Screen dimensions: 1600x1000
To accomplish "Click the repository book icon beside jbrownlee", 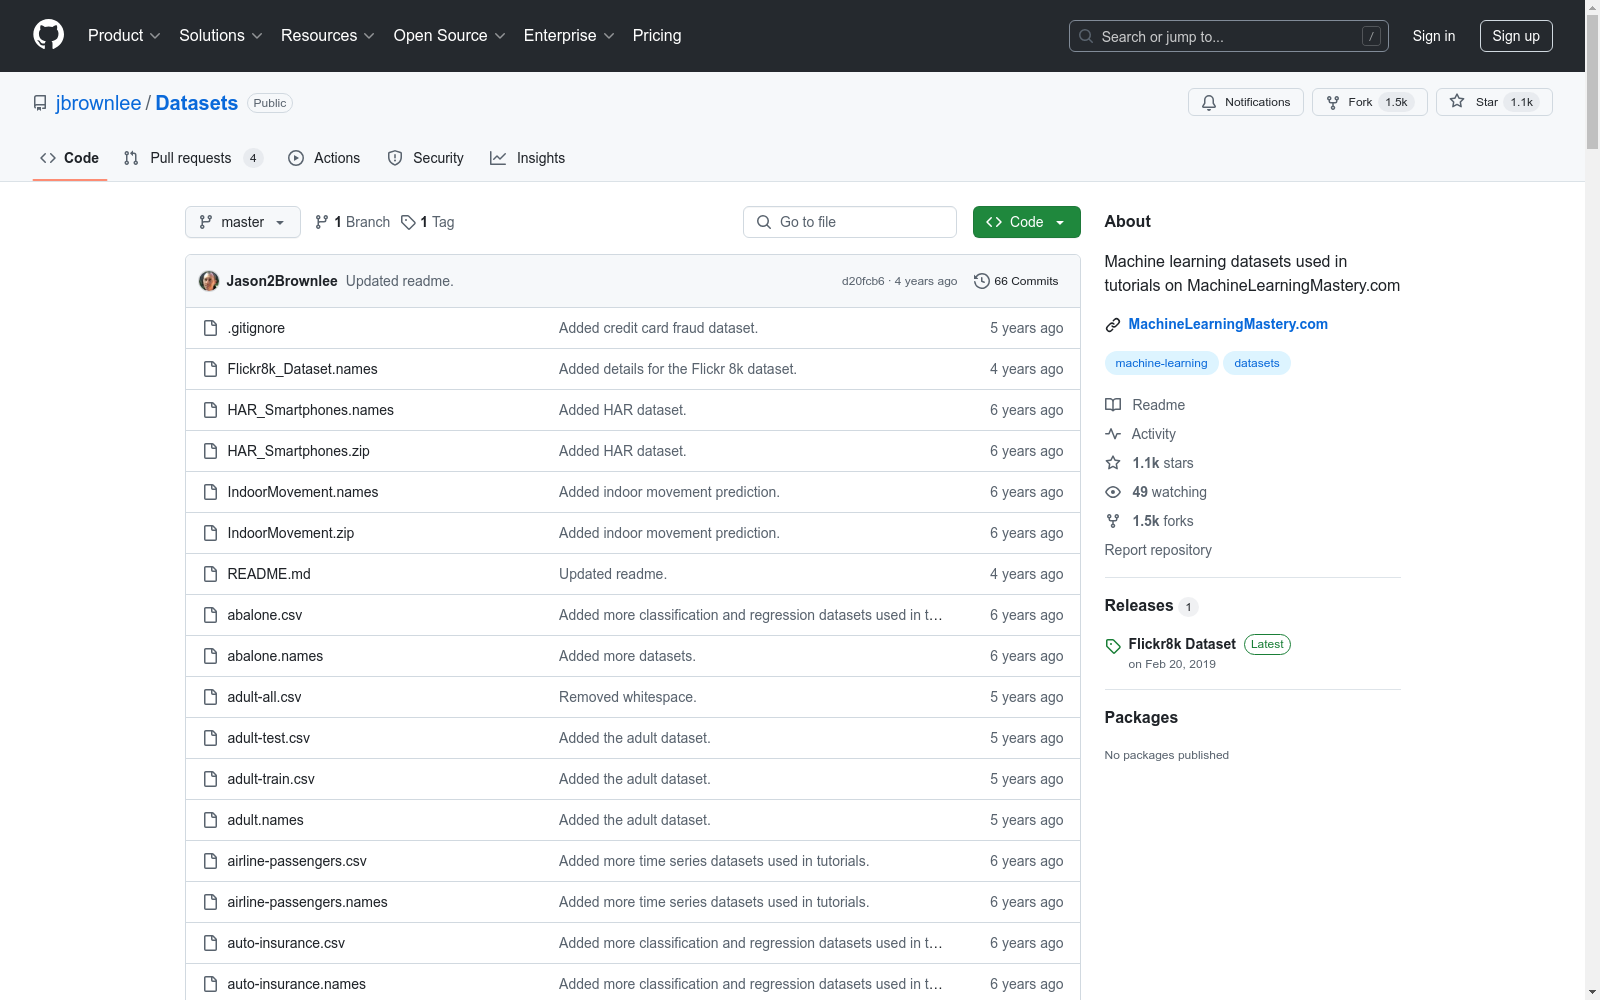I will [x=40, y=103].
